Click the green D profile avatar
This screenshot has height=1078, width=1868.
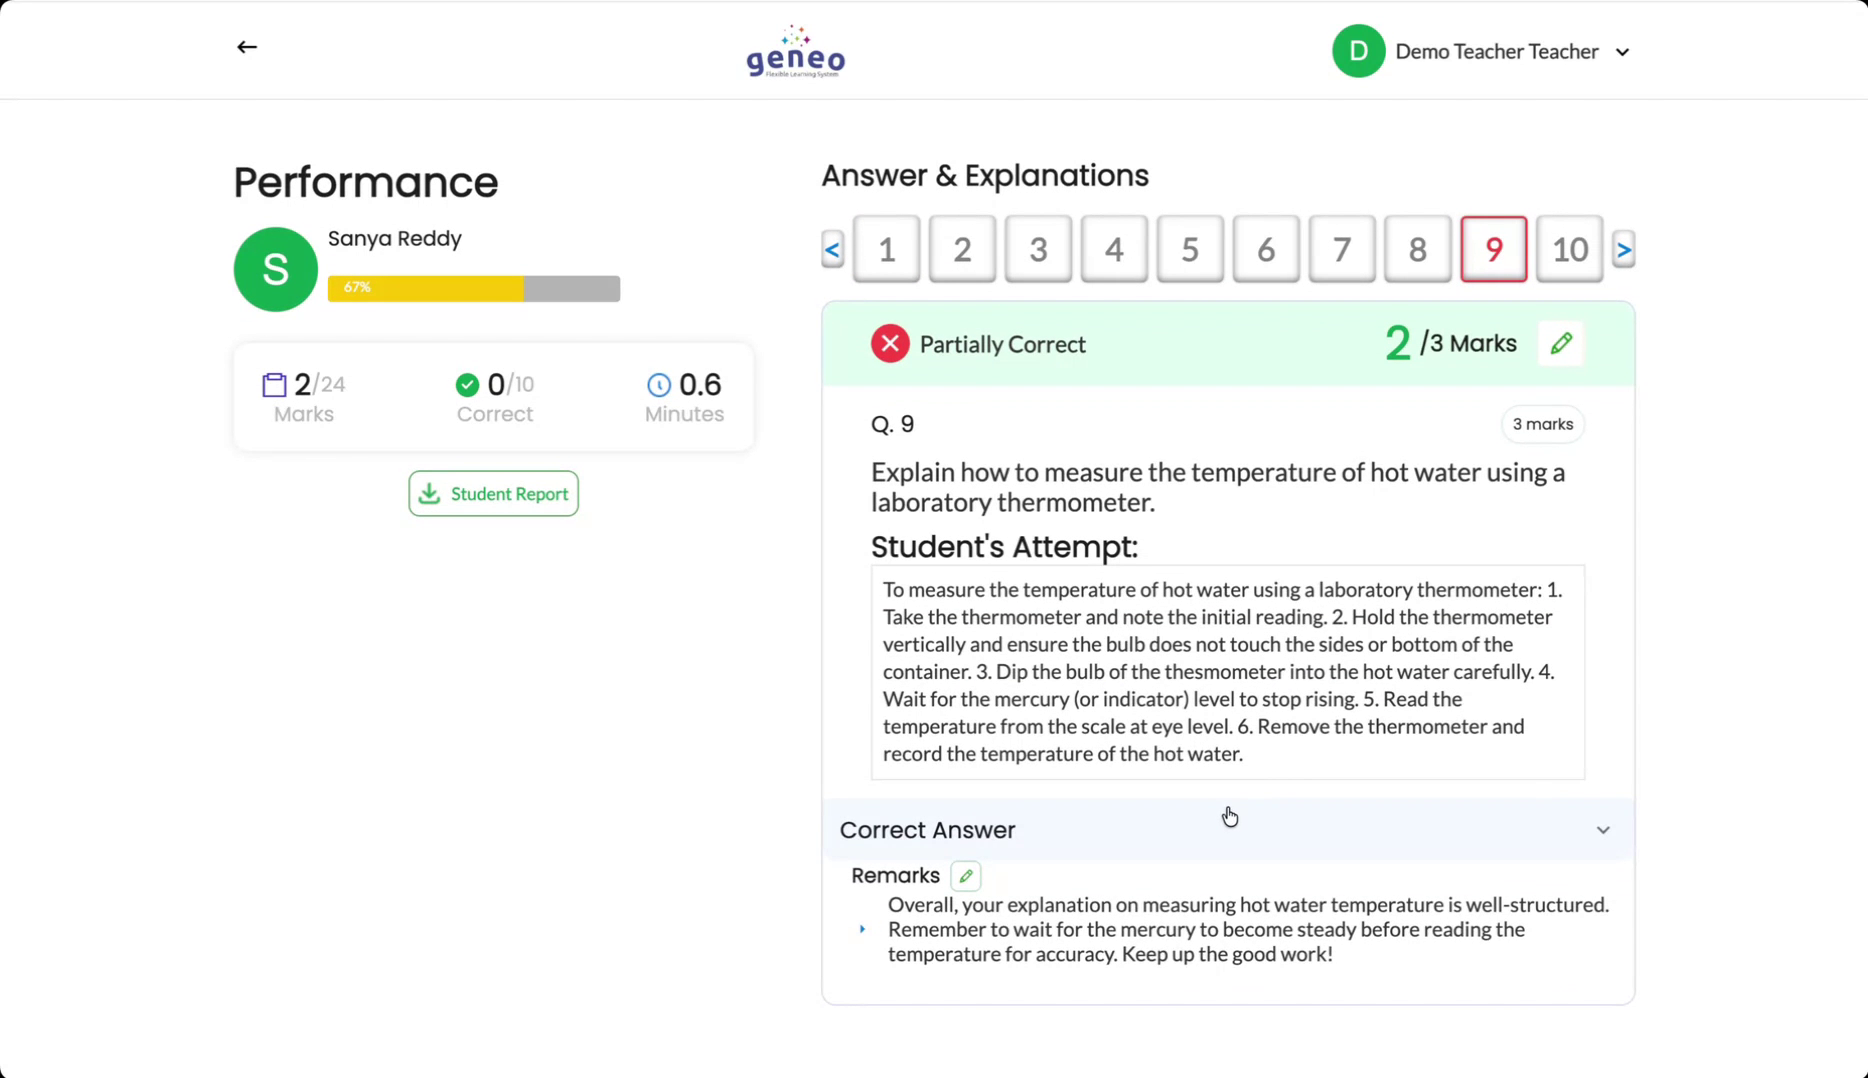(1357, 51)
